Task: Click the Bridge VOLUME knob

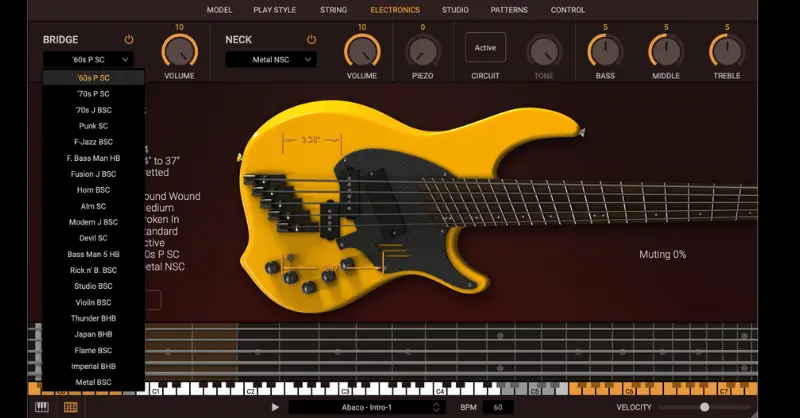Action: click(179, 51)
